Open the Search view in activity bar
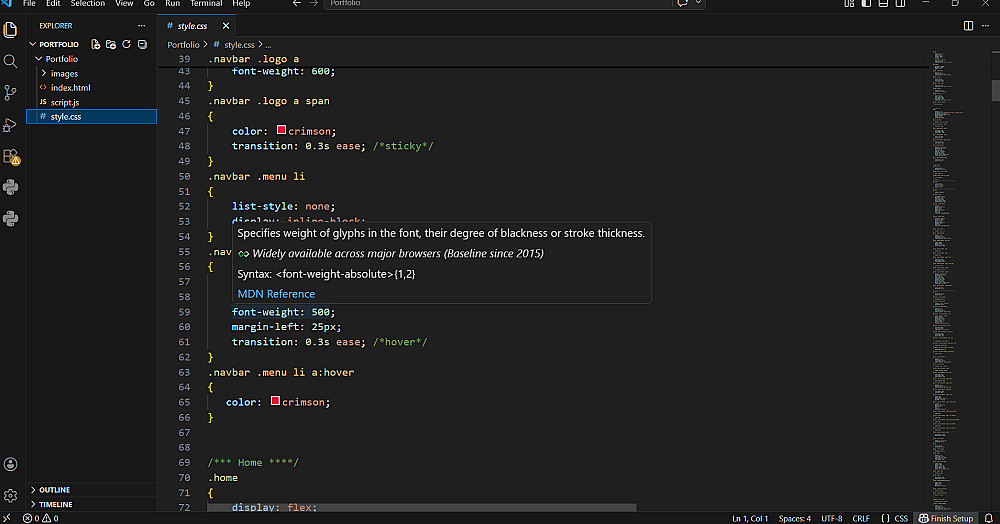 tap(11, 61)
